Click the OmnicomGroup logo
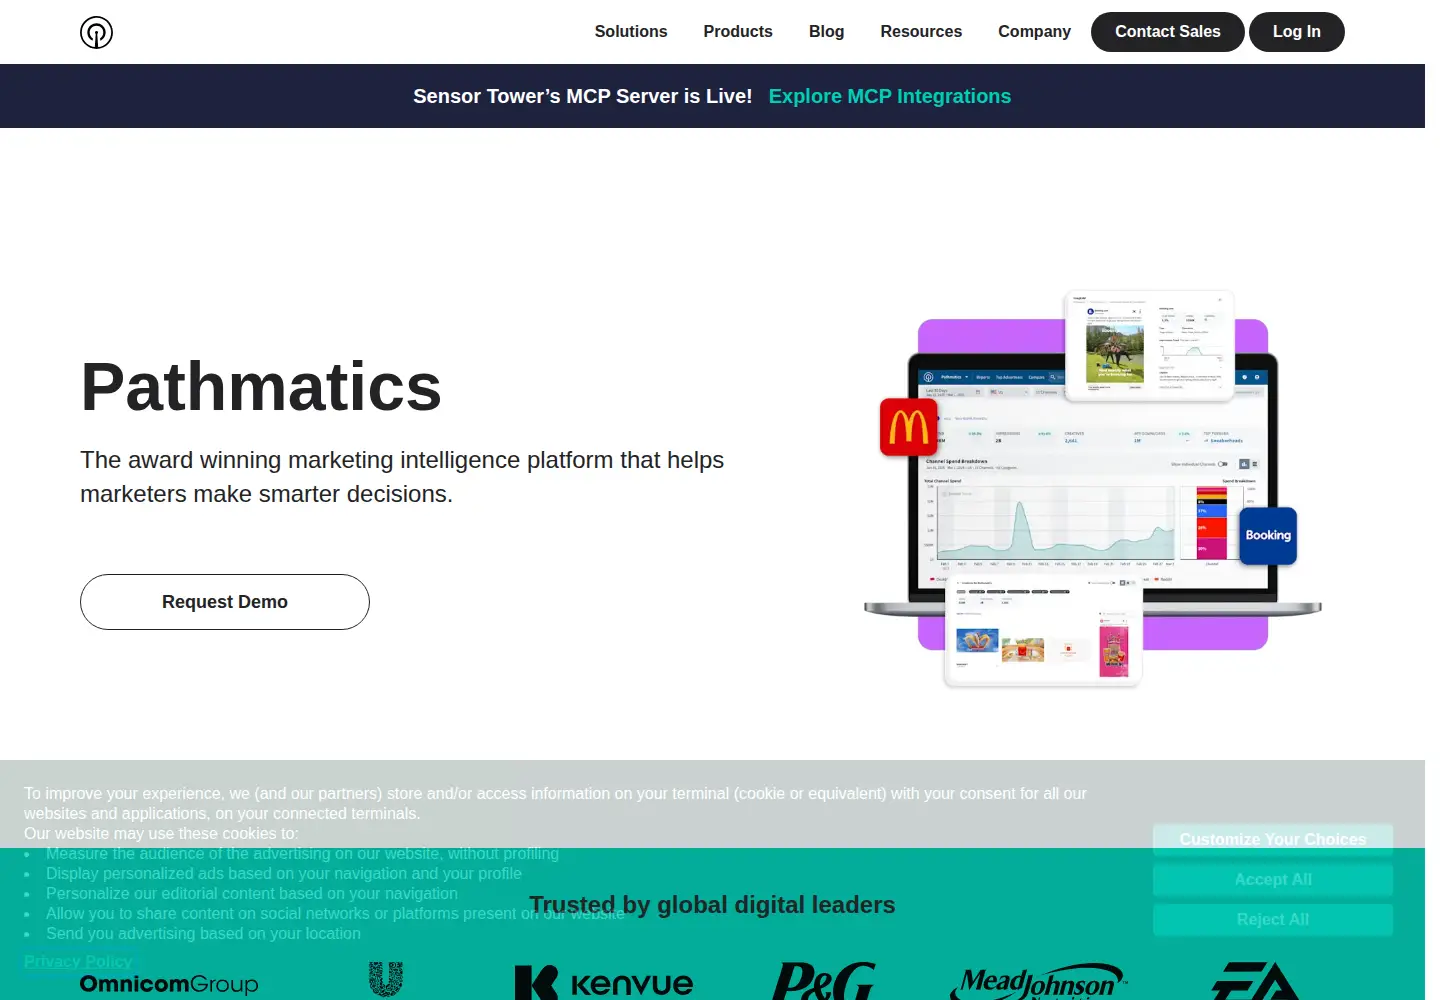This screenshot has height=1000, width=1440. pyautogui.click(x=169, y=984)
